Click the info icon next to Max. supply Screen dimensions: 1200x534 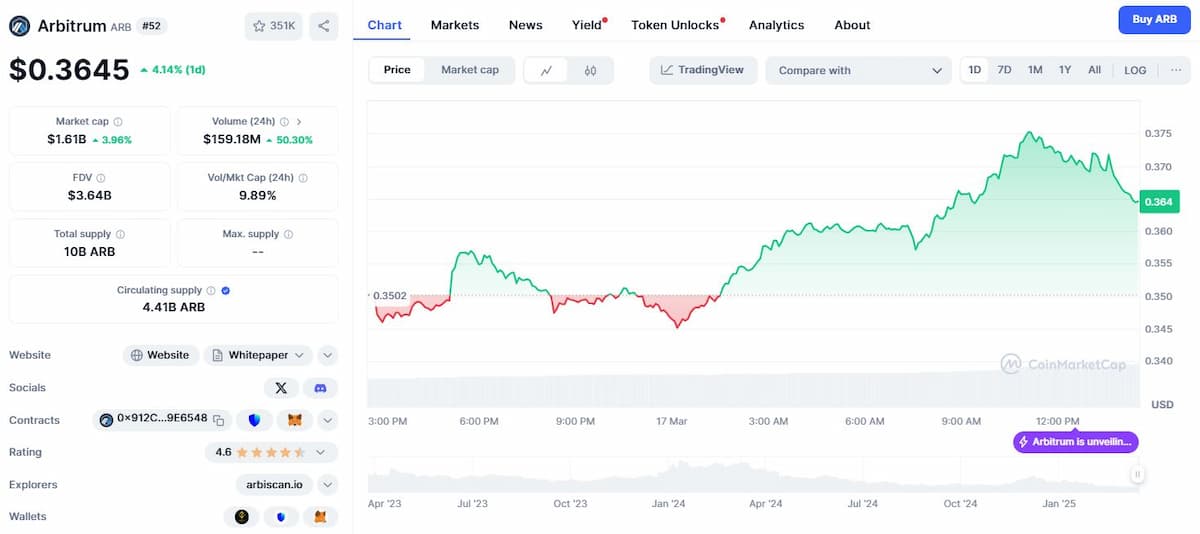288,234
